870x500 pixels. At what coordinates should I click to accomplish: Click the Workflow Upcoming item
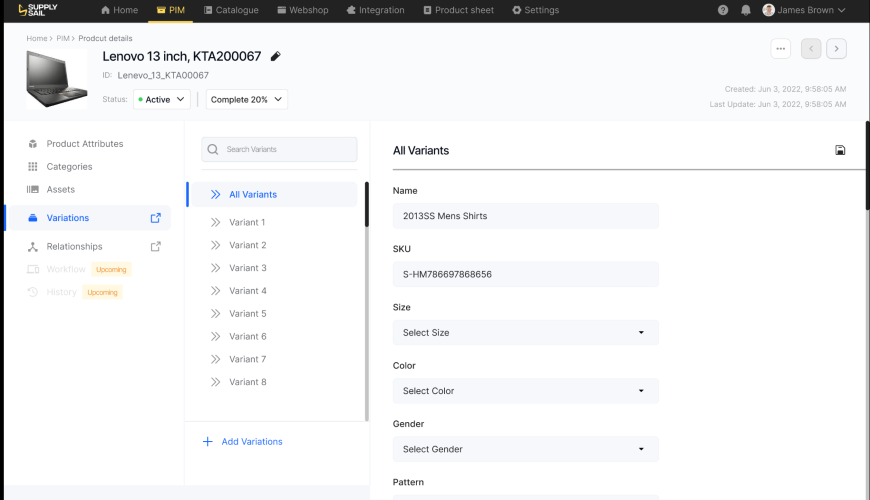79,269
